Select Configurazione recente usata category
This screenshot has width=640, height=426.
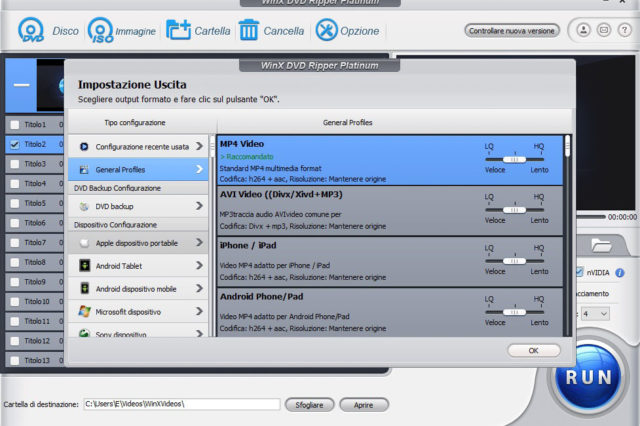[x=140, y=147]
